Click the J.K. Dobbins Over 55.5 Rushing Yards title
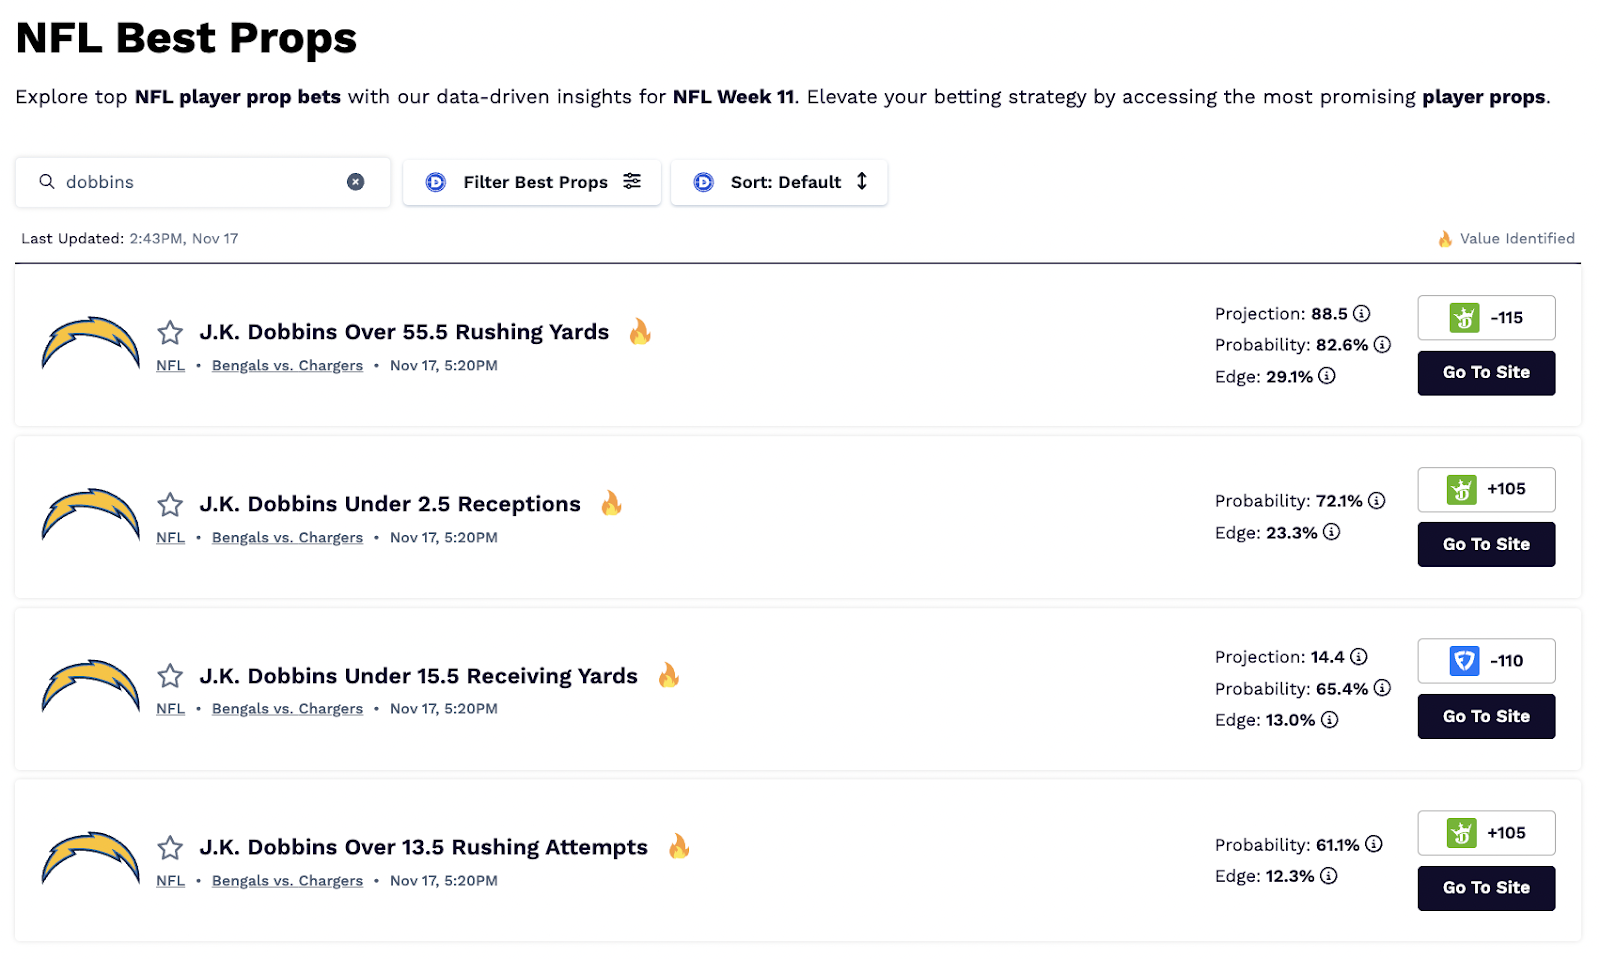This screenshot has width=1600, height=959. click(404, 332)
